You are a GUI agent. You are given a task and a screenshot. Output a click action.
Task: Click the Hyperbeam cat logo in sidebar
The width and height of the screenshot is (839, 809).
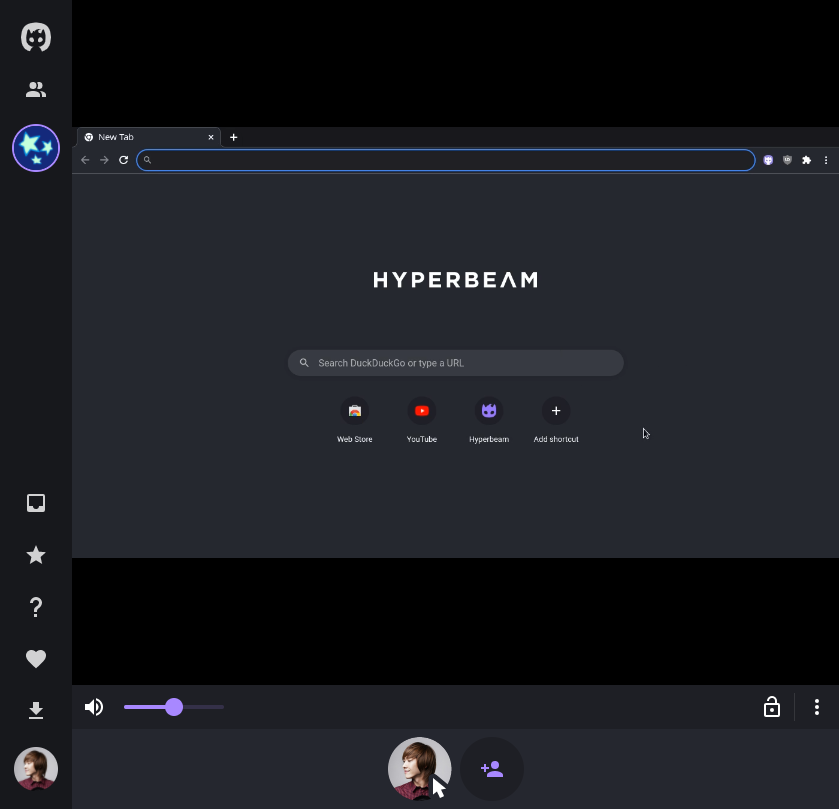pos(36,37)
